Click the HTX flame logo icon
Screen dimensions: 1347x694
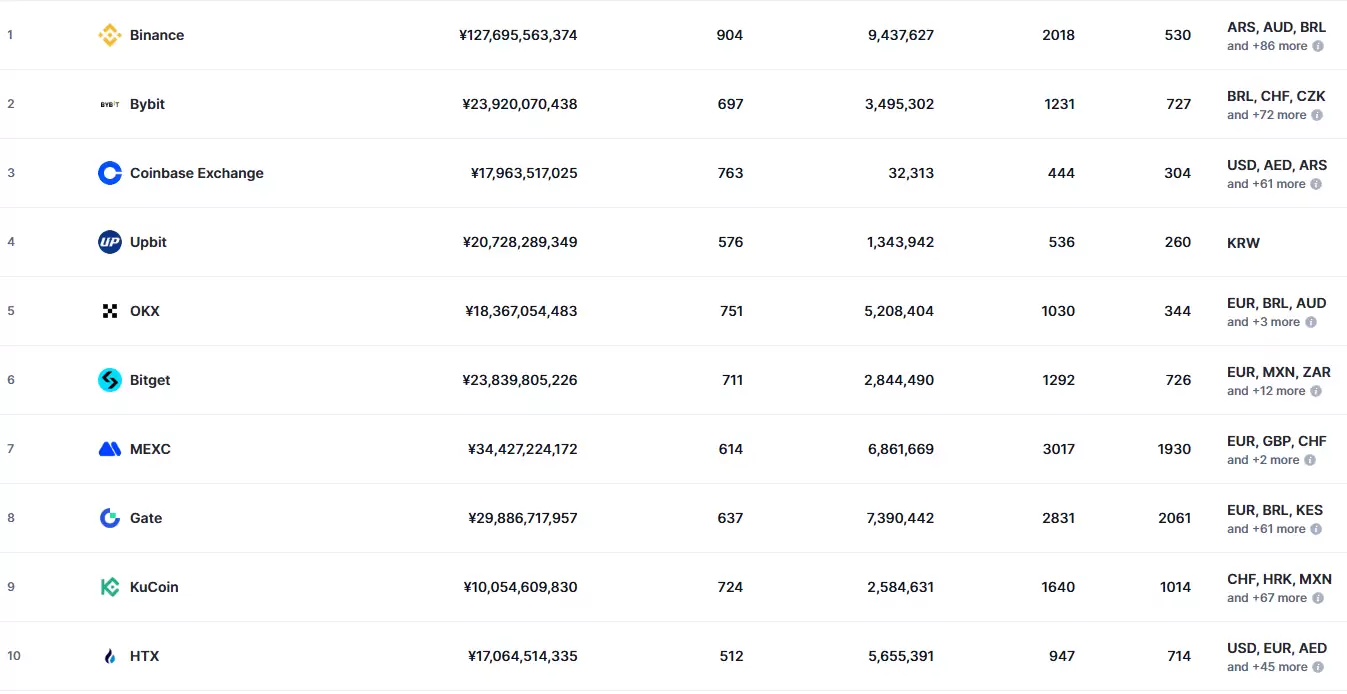coord(110,656)
